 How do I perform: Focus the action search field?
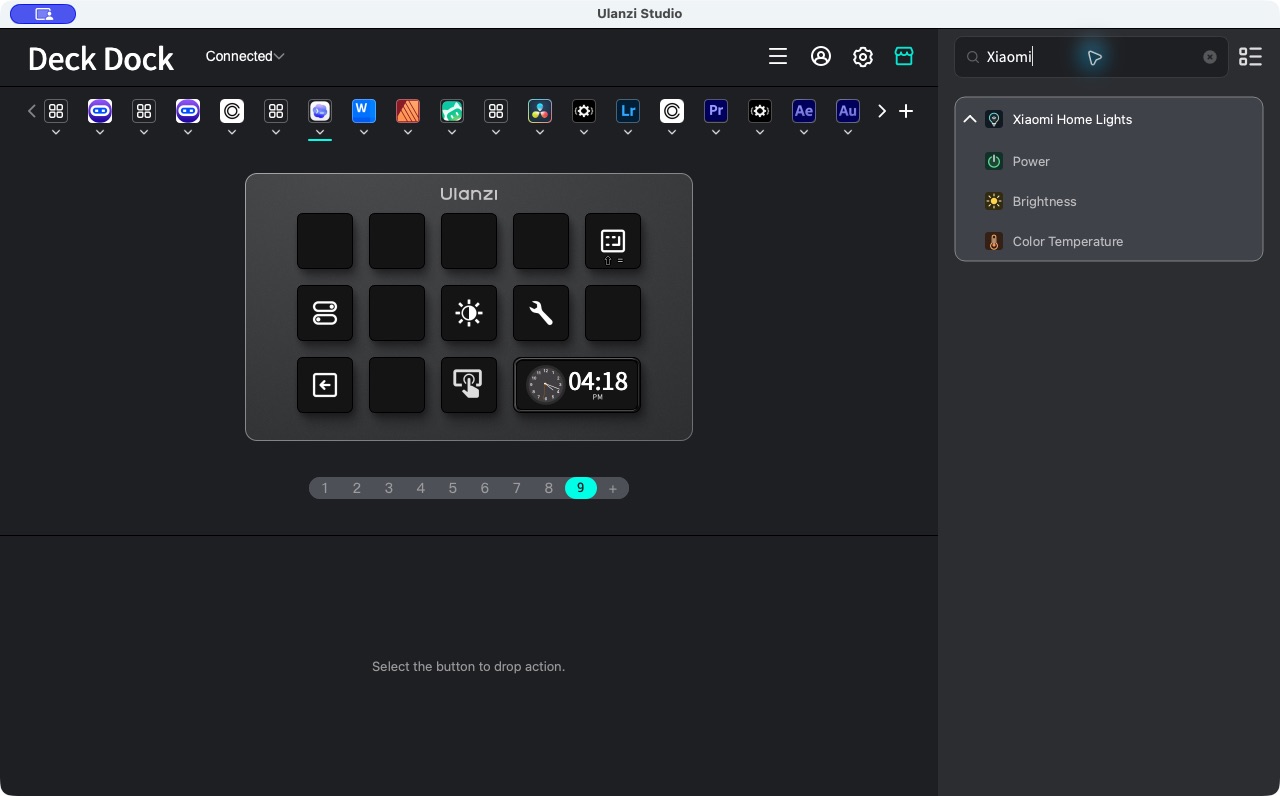point(1091,57)
